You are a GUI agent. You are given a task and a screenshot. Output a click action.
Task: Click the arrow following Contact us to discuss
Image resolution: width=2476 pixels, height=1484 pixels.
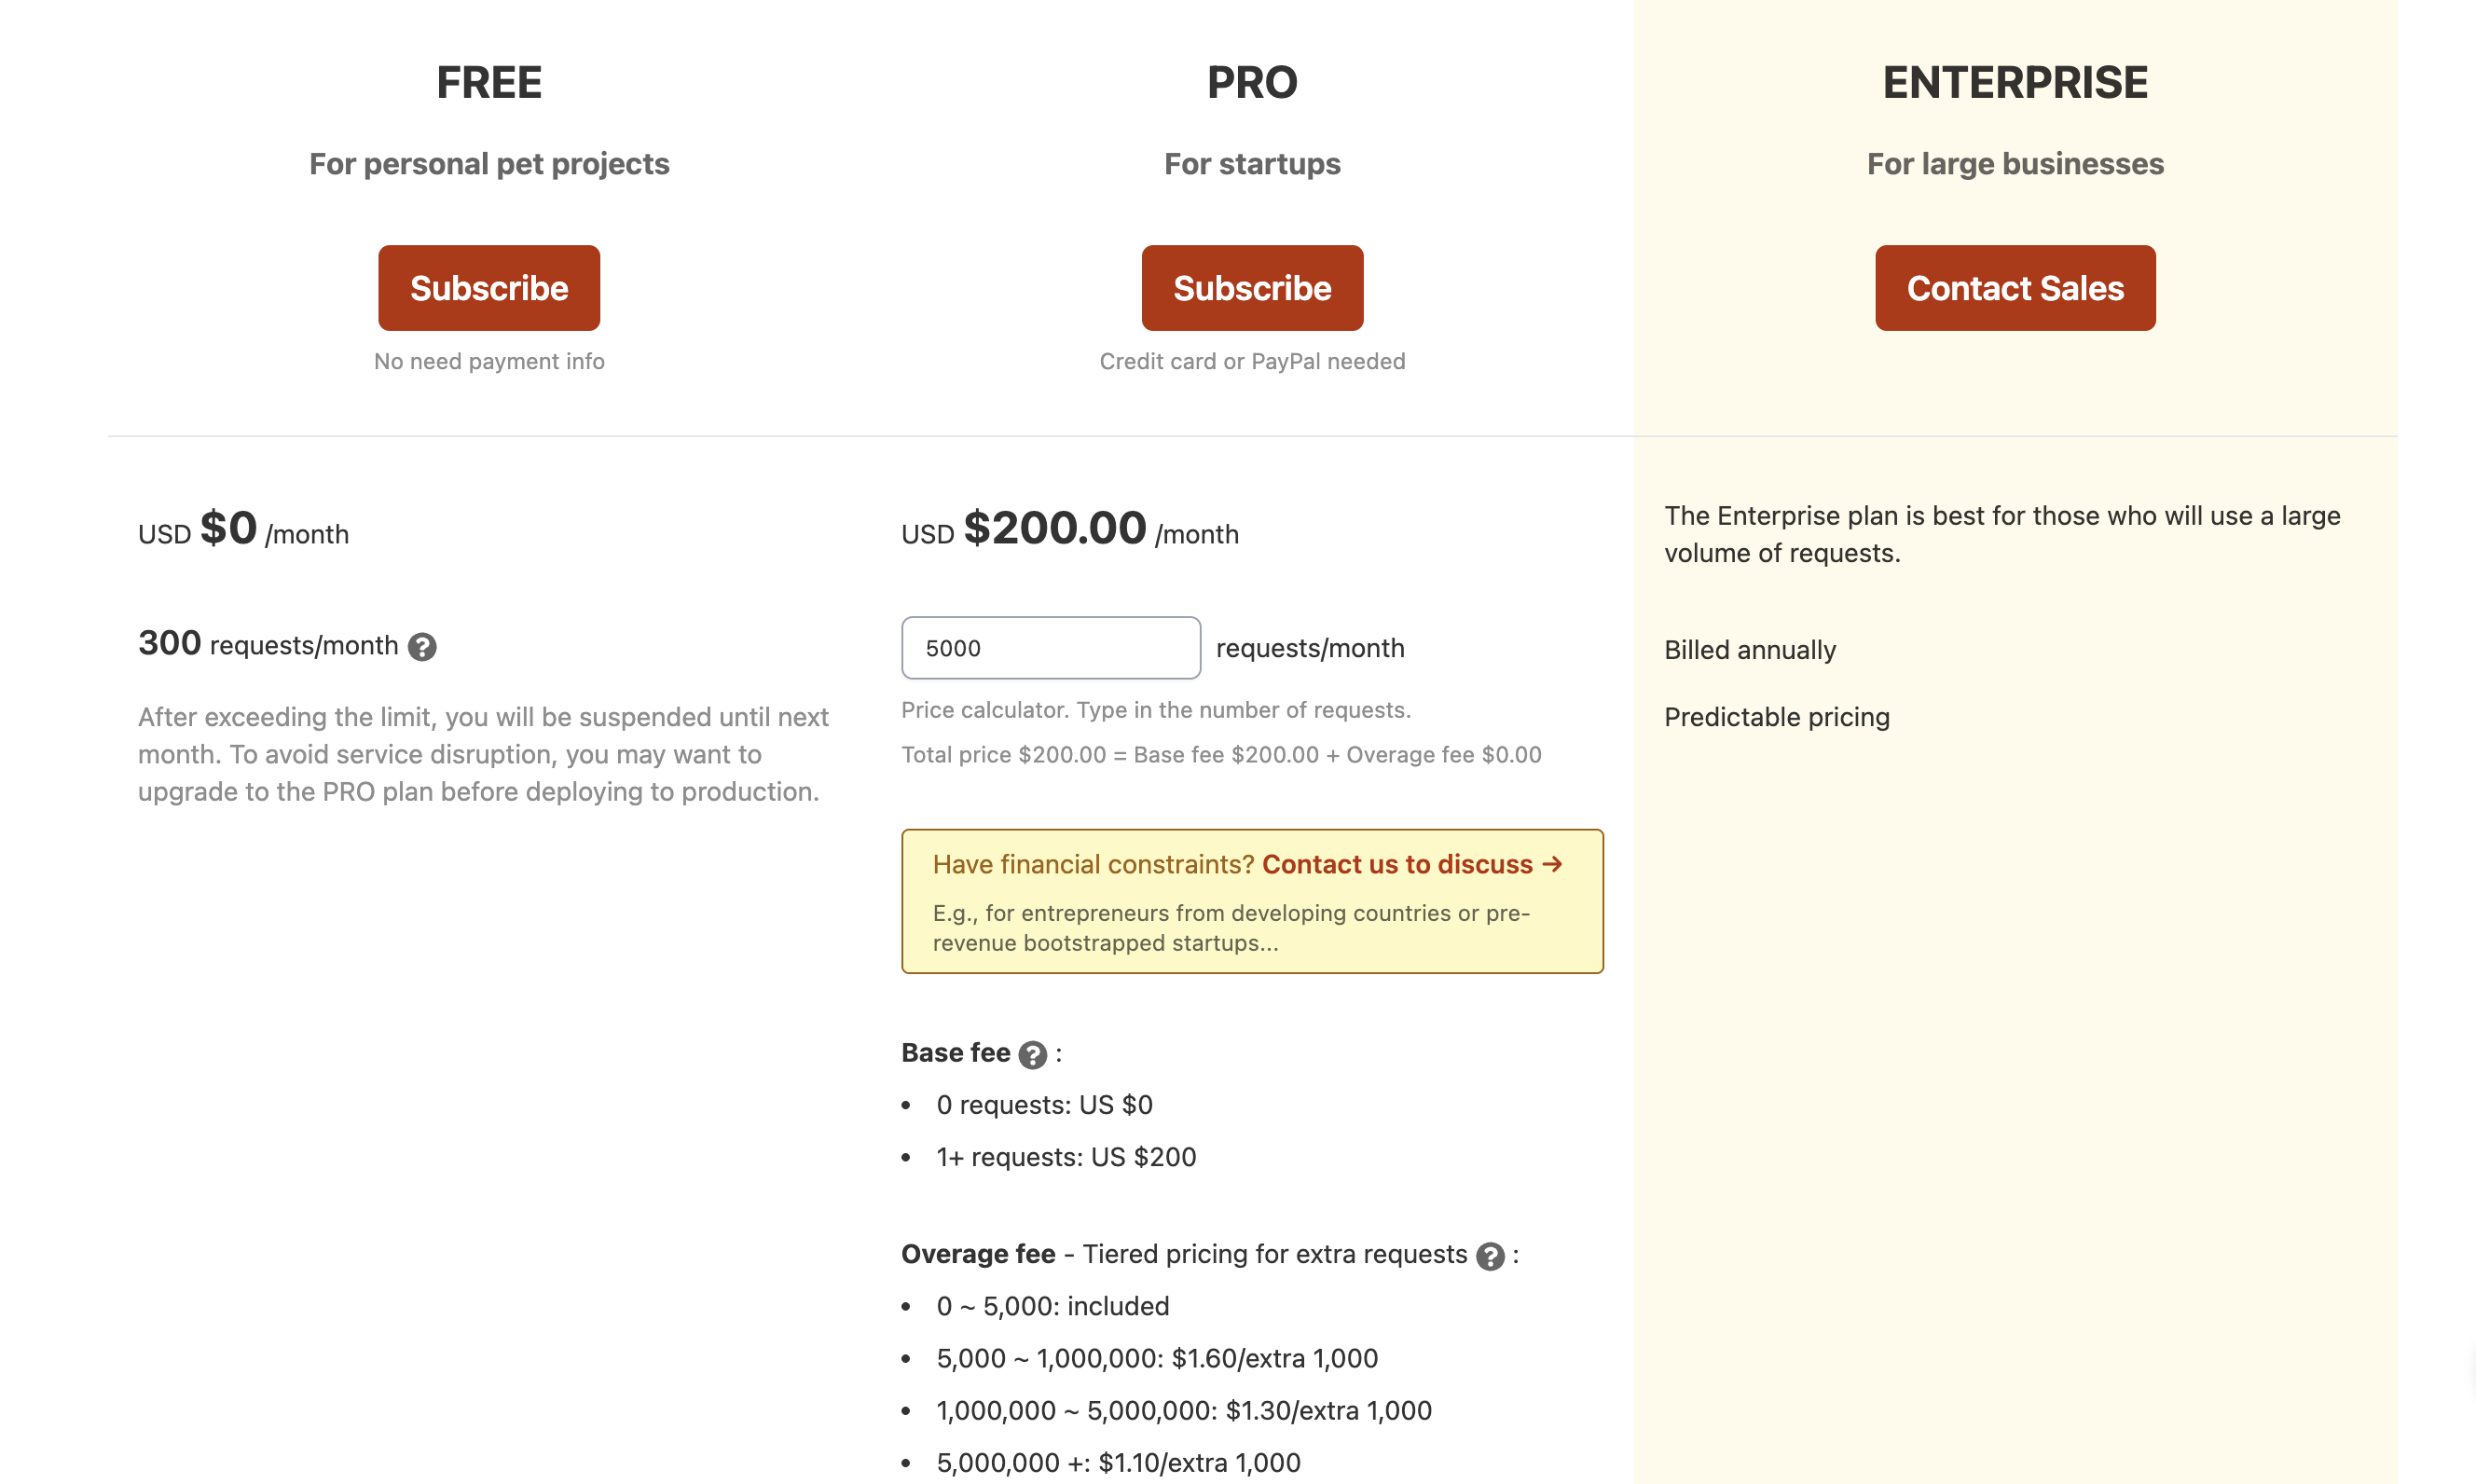click(x=1551, y=864)
